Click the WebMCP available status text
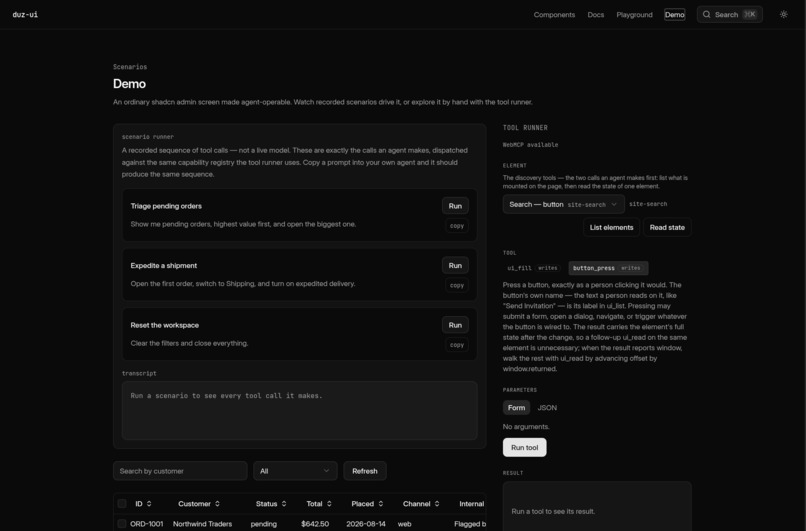Image resolution: width=806 pixels, height=531 pixels. [x=530, y=145]
